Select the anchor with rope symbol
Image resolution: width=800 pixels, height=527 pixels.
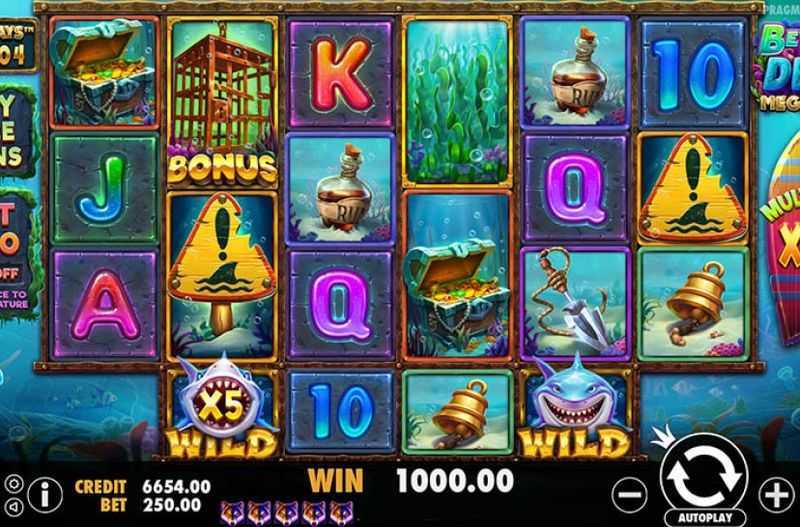576,304
